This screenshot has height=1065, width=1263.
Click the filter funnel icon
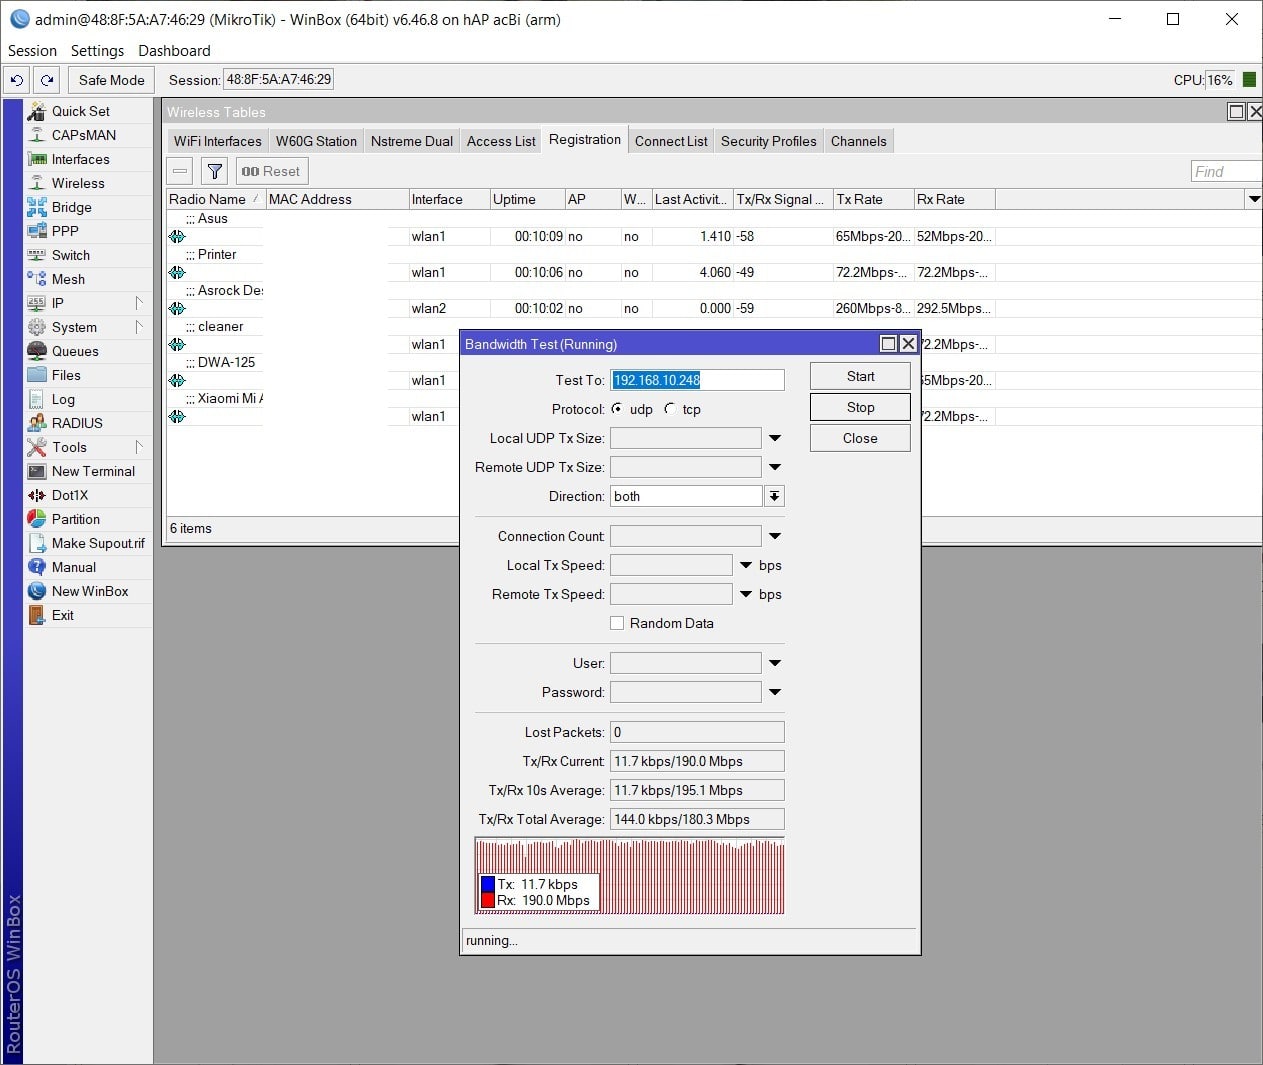214,171
